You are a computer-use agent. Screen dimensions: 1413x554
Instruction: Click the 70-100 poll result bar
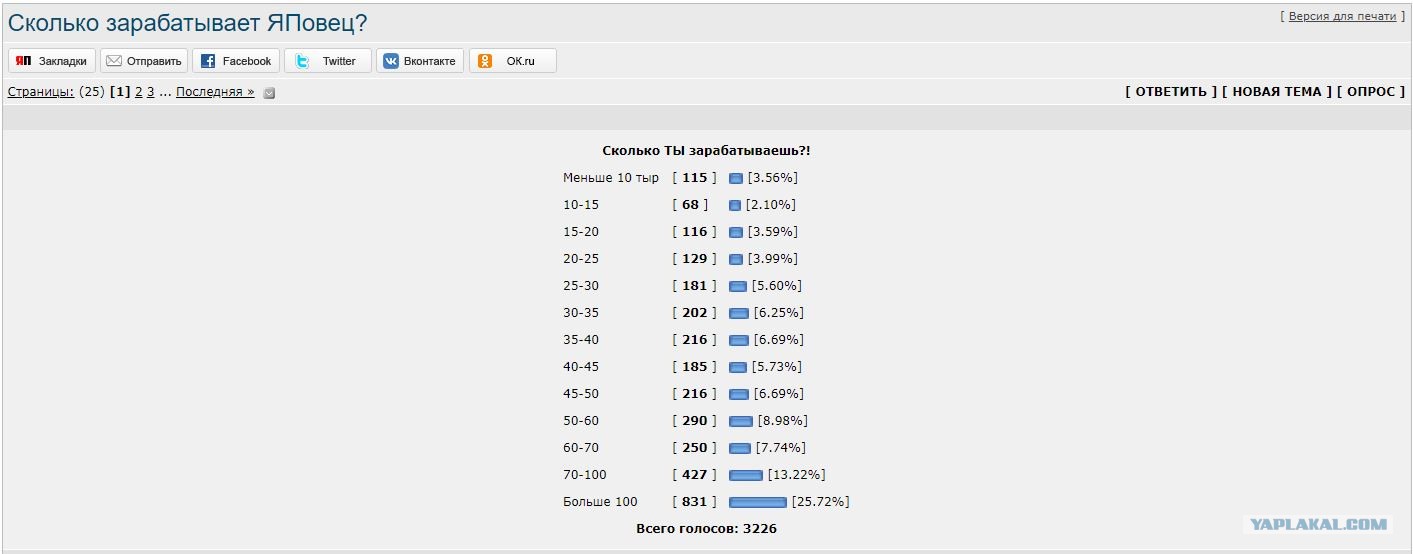tap(746, 475)
